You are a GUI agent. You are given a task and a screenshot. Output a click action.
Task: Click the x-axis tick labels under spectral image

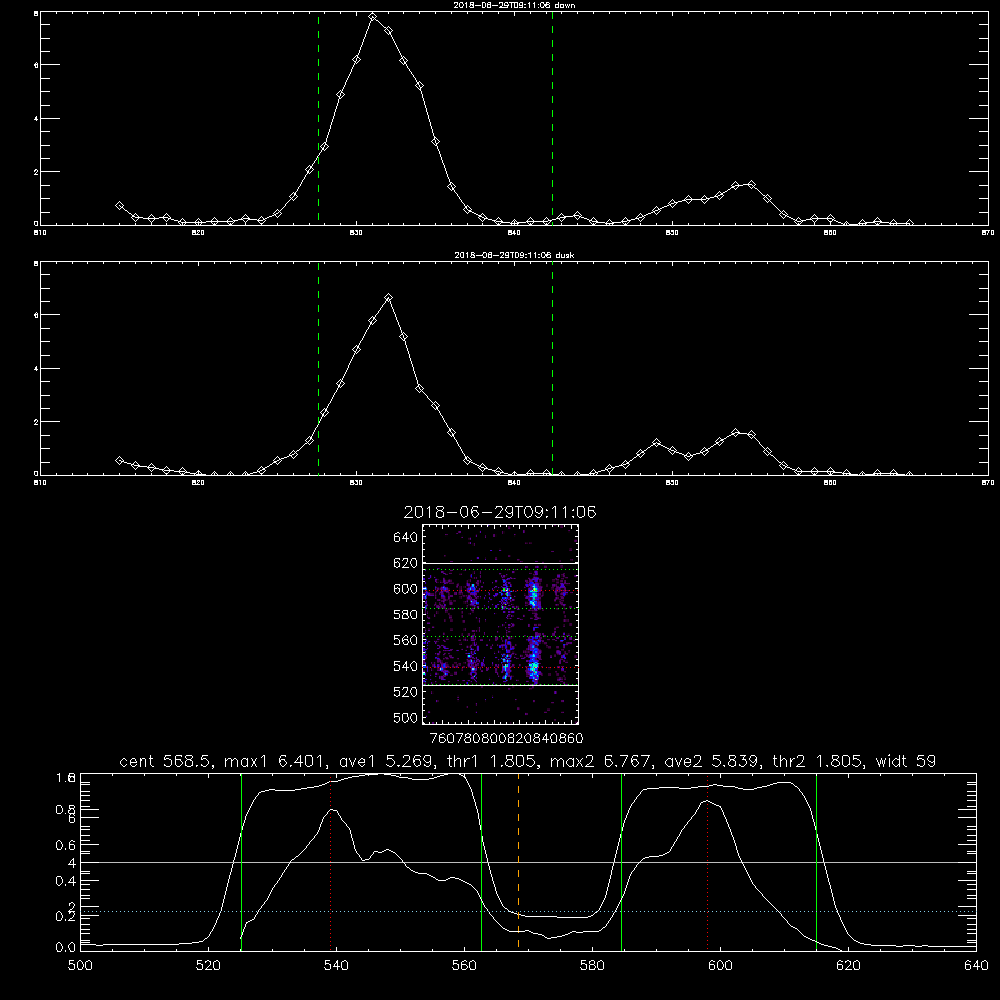[x=506, y=738]
